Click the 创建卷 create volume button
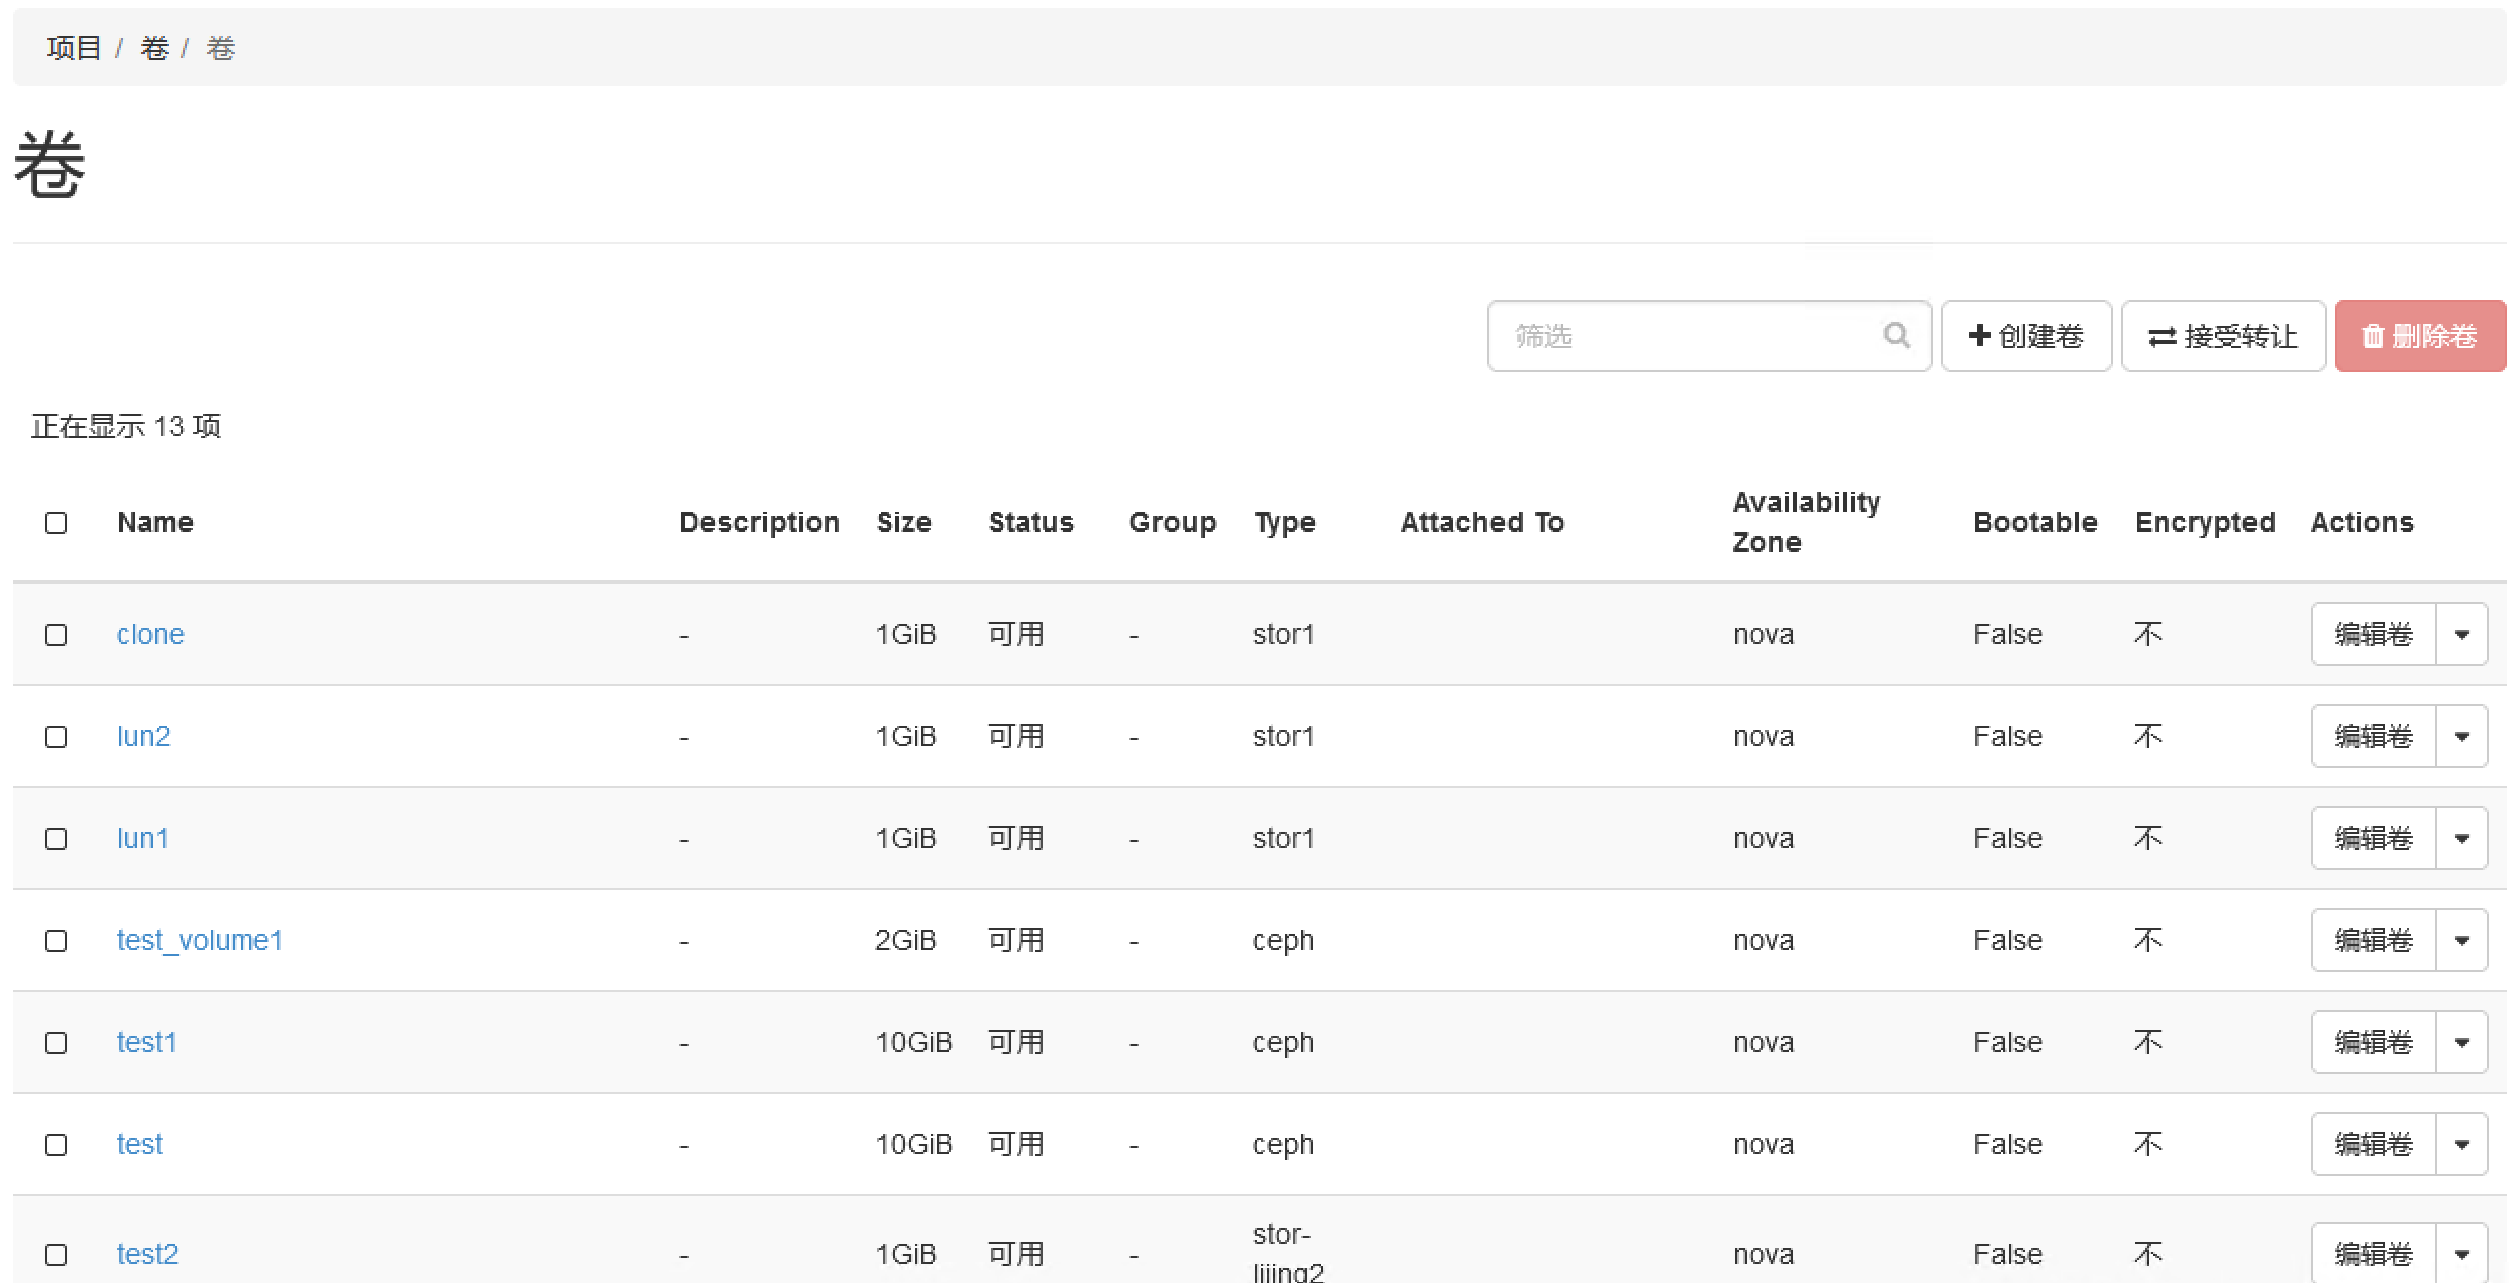The image size is (2515, 1283). pyautogui.click(x=2025, y=336)
